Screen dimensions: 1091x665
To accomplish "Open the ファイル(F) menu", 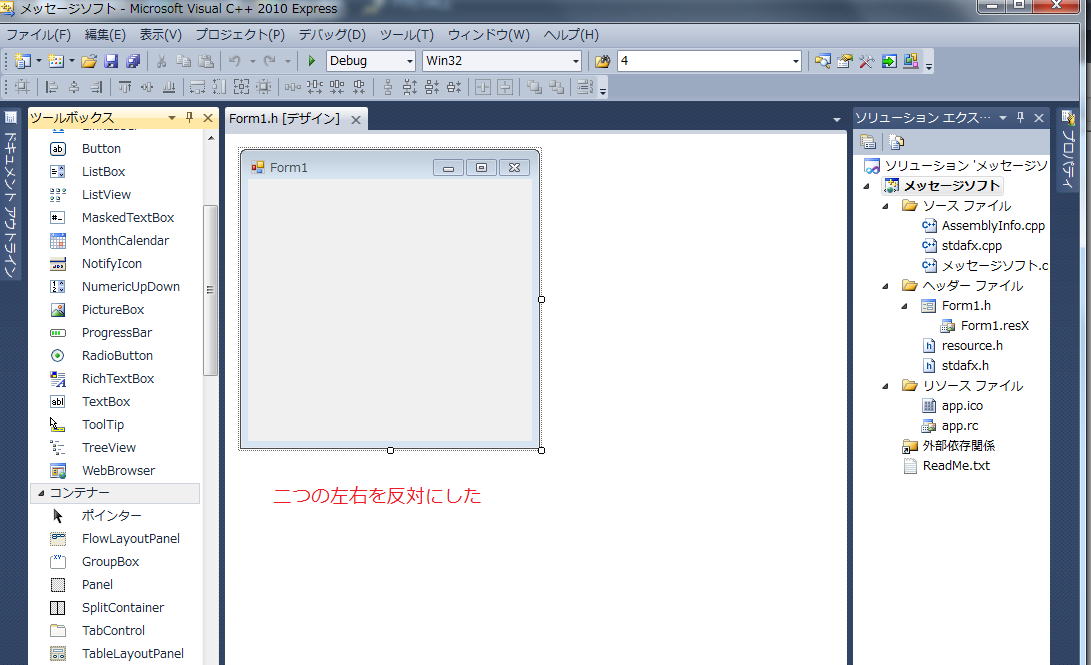I will (x=38, y=35).
